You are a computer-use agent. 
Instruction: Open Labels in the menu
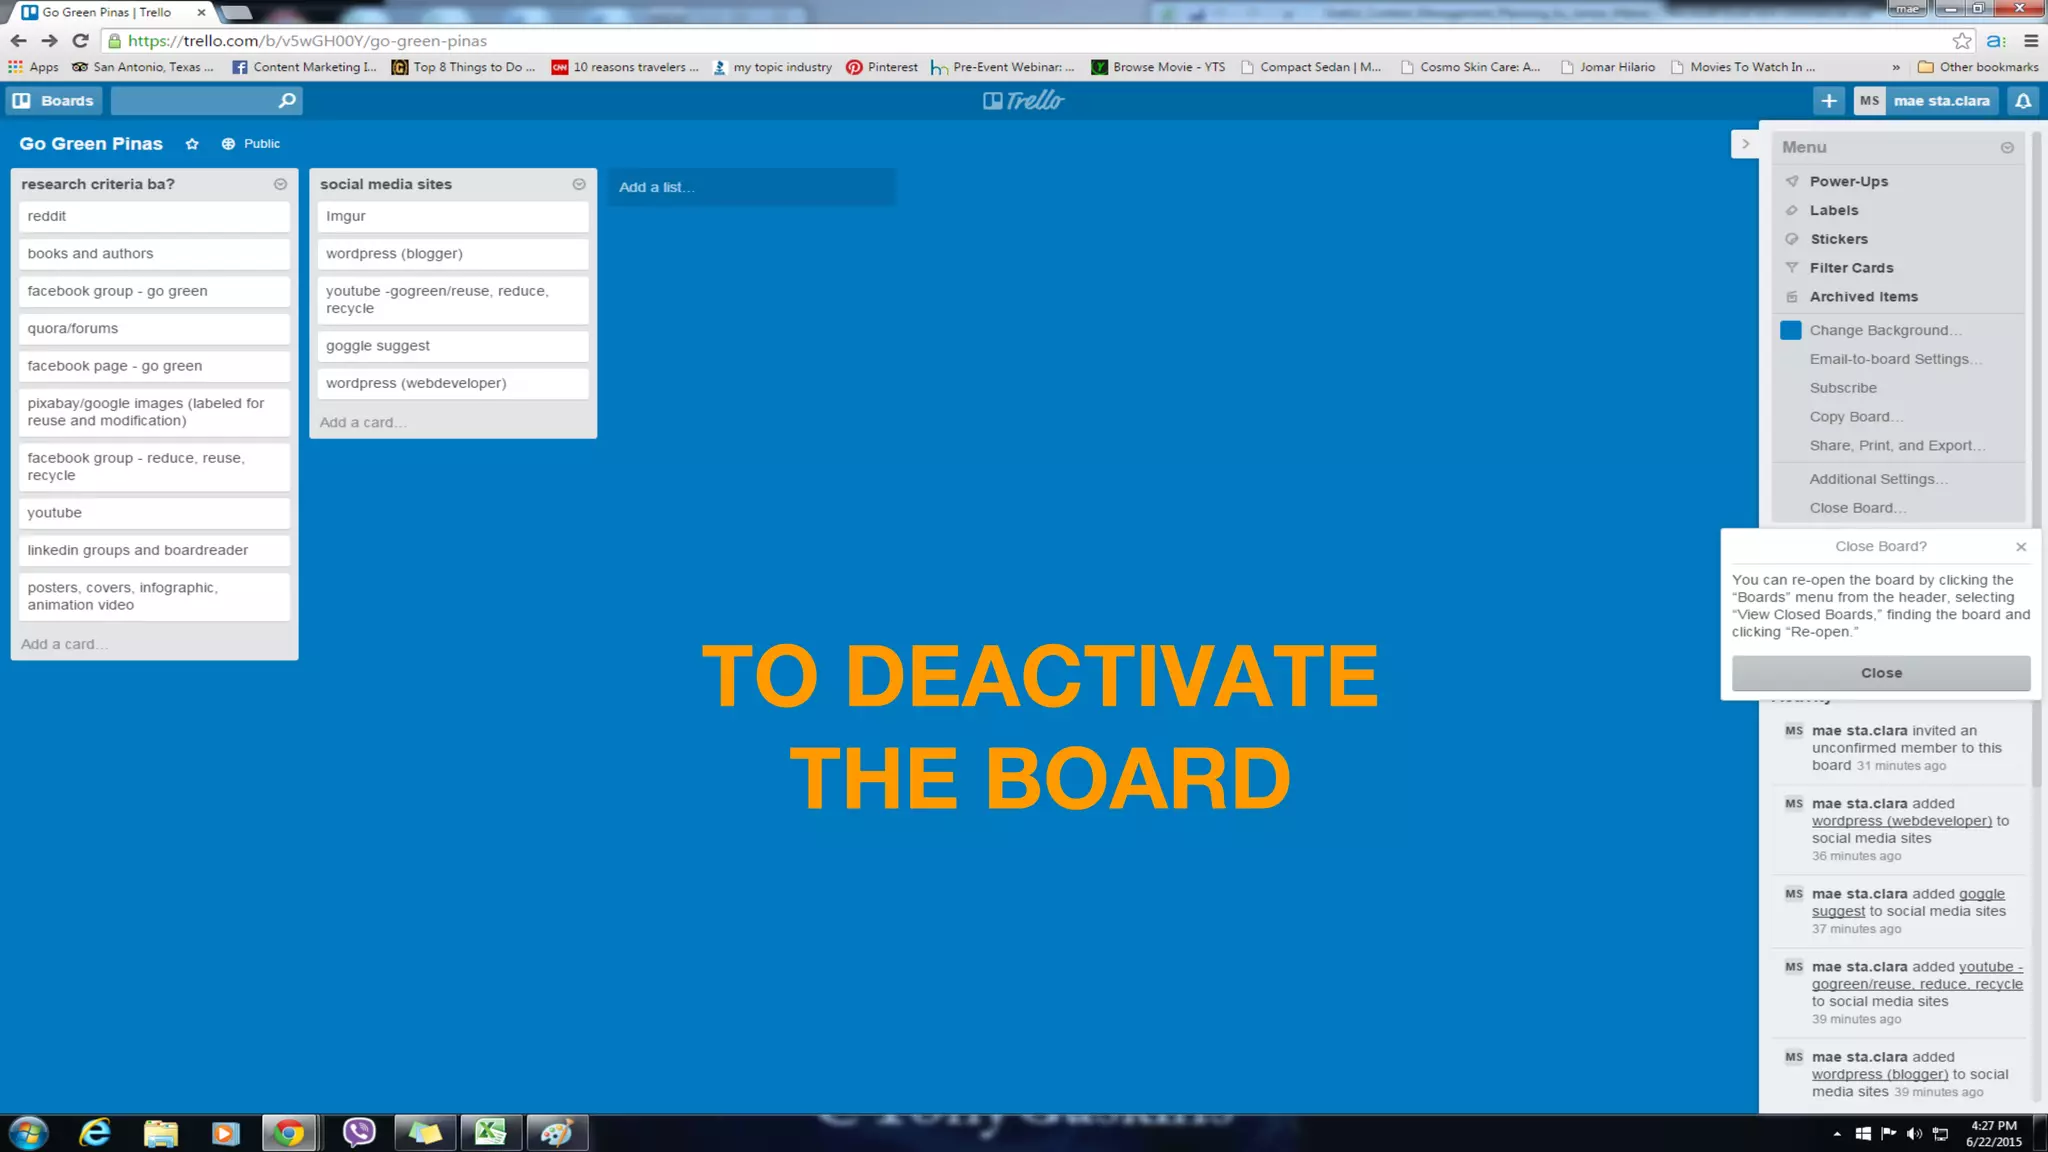pos(1833,210)
